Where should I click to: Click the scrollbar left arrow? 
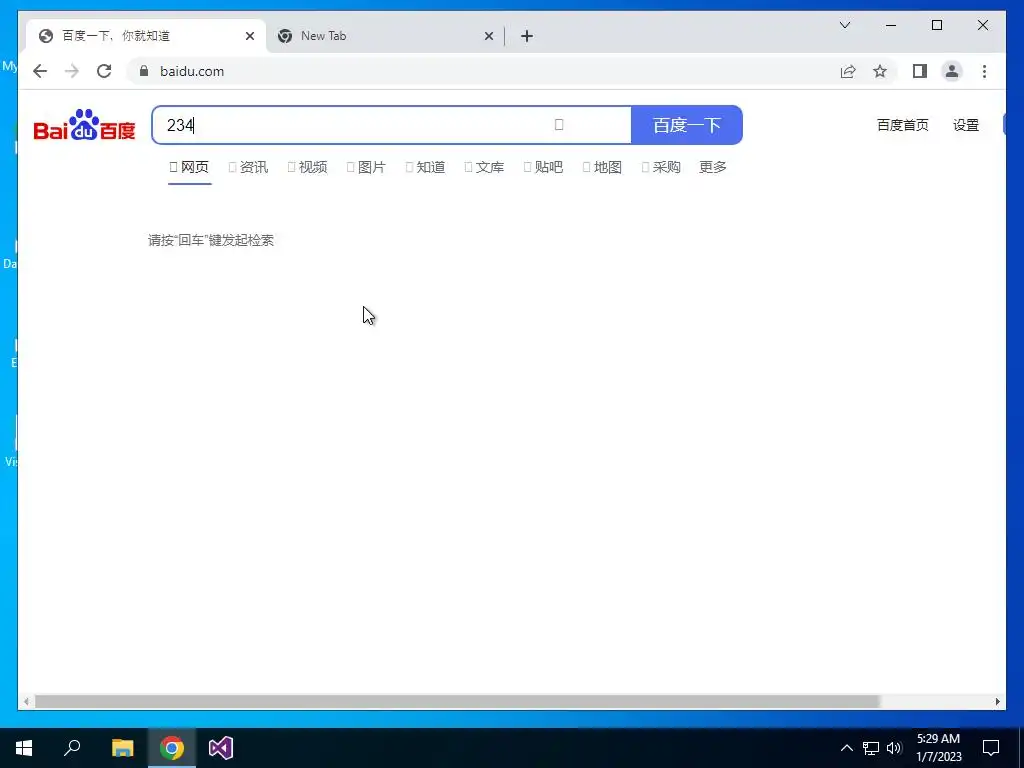coord(25,701)
